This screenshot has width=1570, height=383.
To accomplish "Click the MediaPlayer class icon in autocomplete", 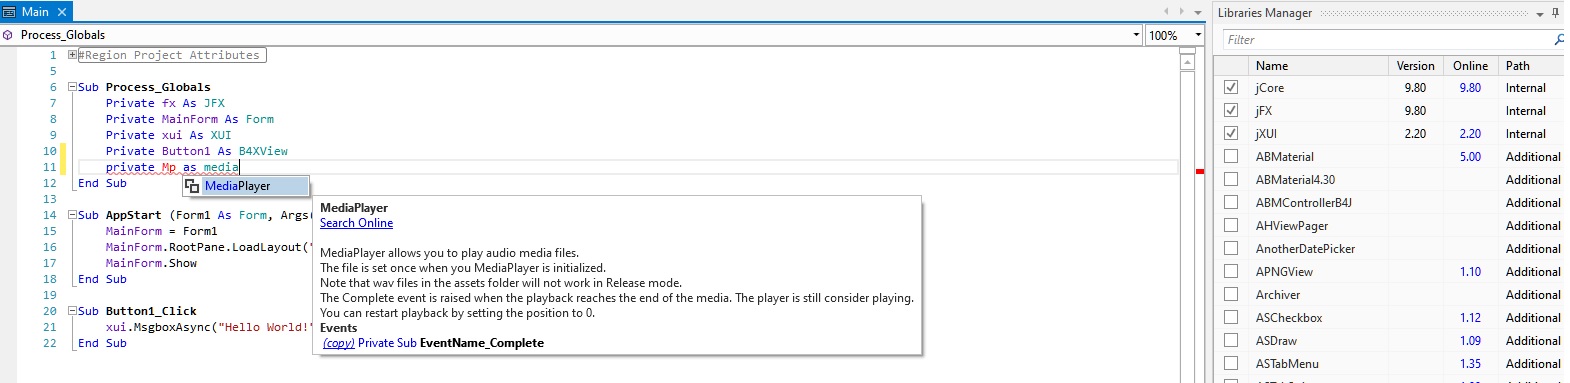I will click(x=193, y=186).
